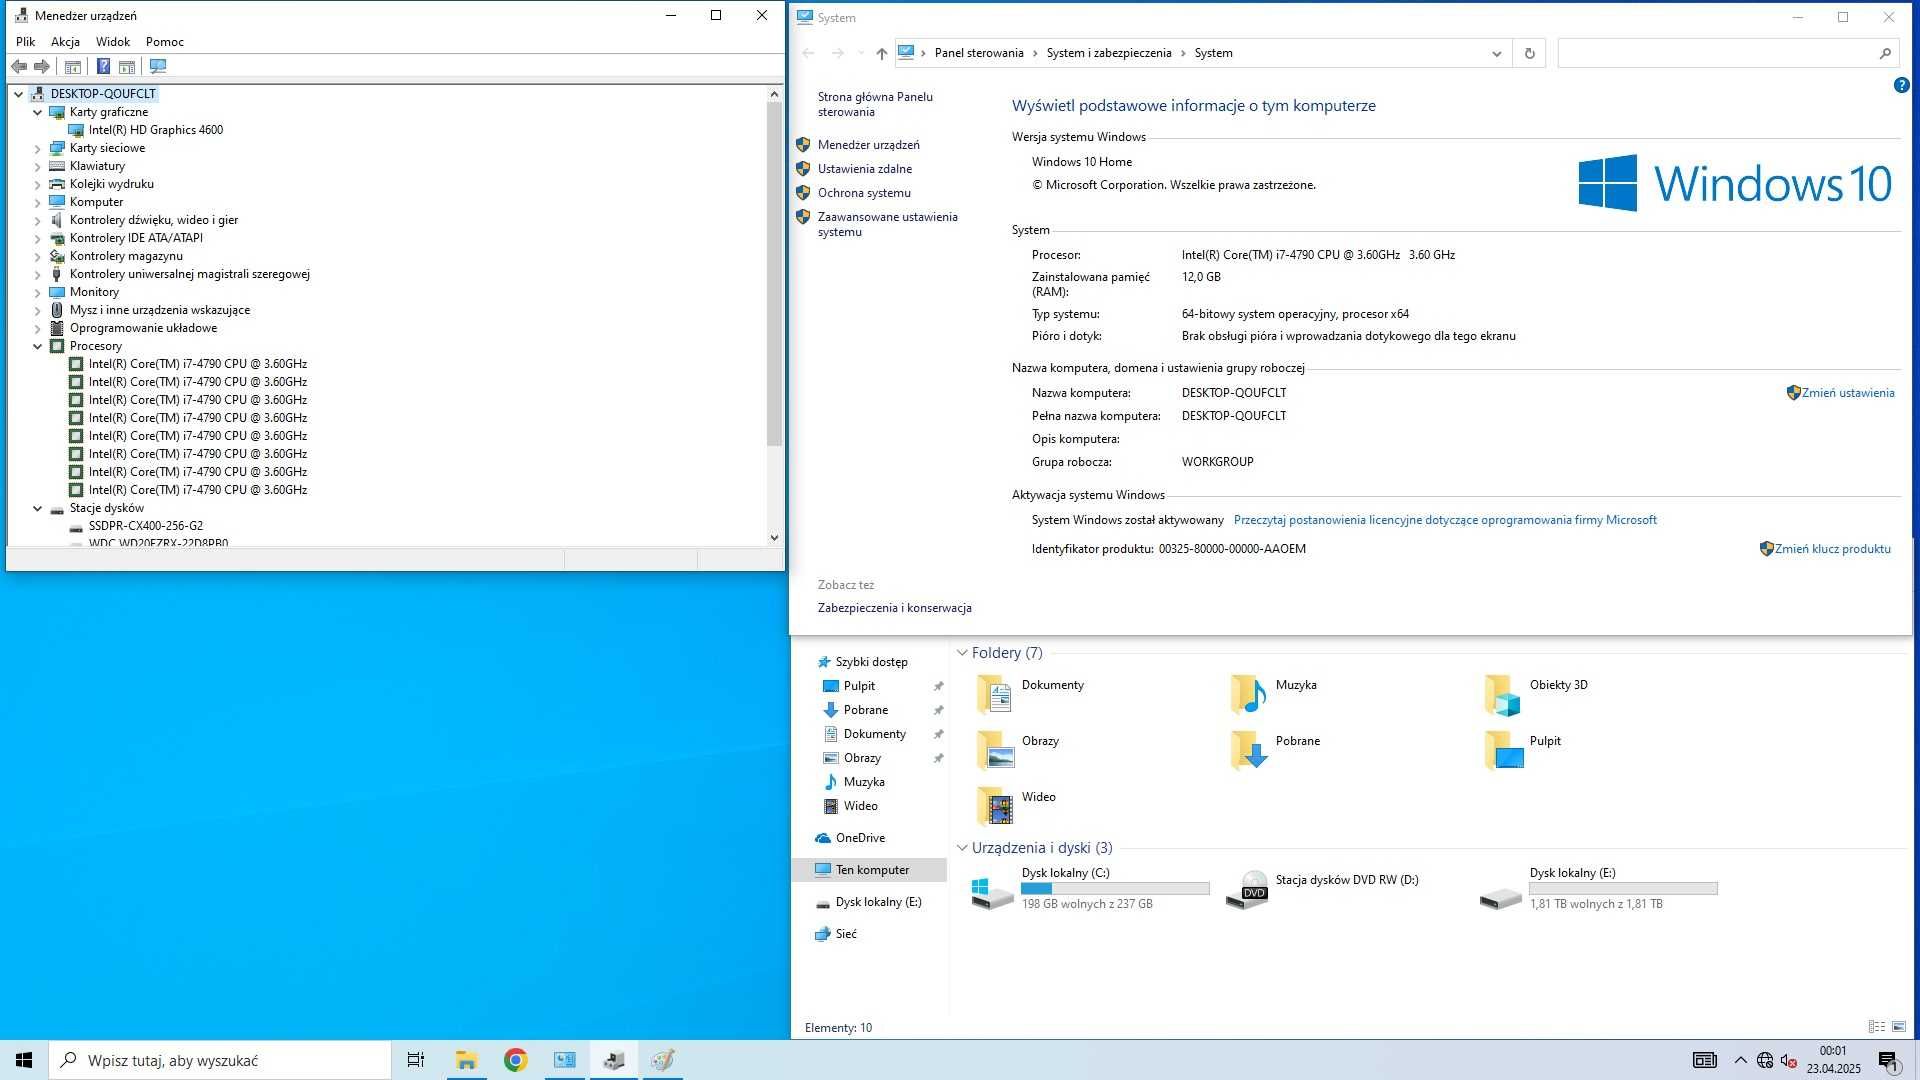
Task: Click the search magnifier in System window
Action: point(1885,53)
